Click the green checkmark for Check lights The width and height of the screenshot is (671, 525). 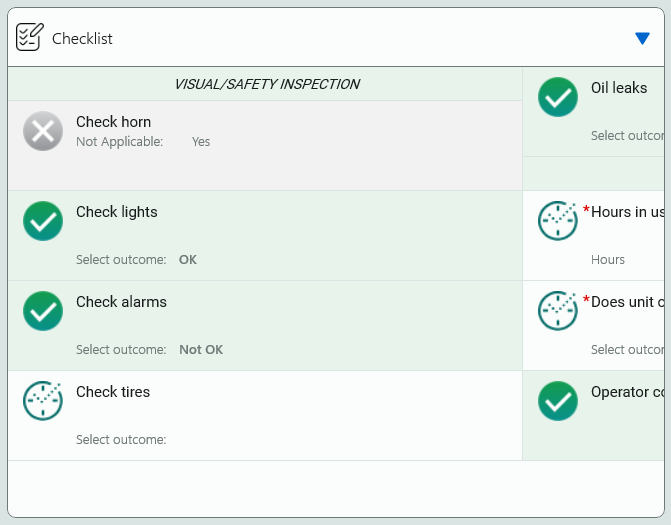coord(43,221)
